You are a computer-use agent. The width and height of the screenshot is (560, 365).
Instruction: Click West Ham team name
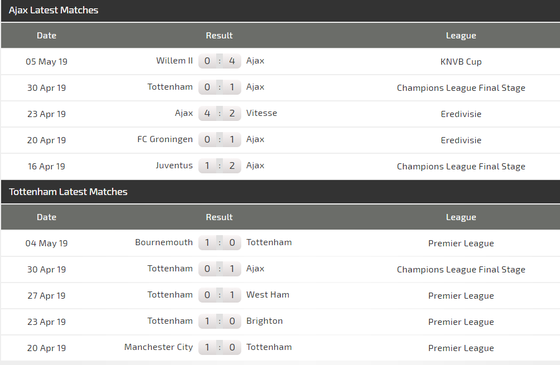tap(268, 295)
